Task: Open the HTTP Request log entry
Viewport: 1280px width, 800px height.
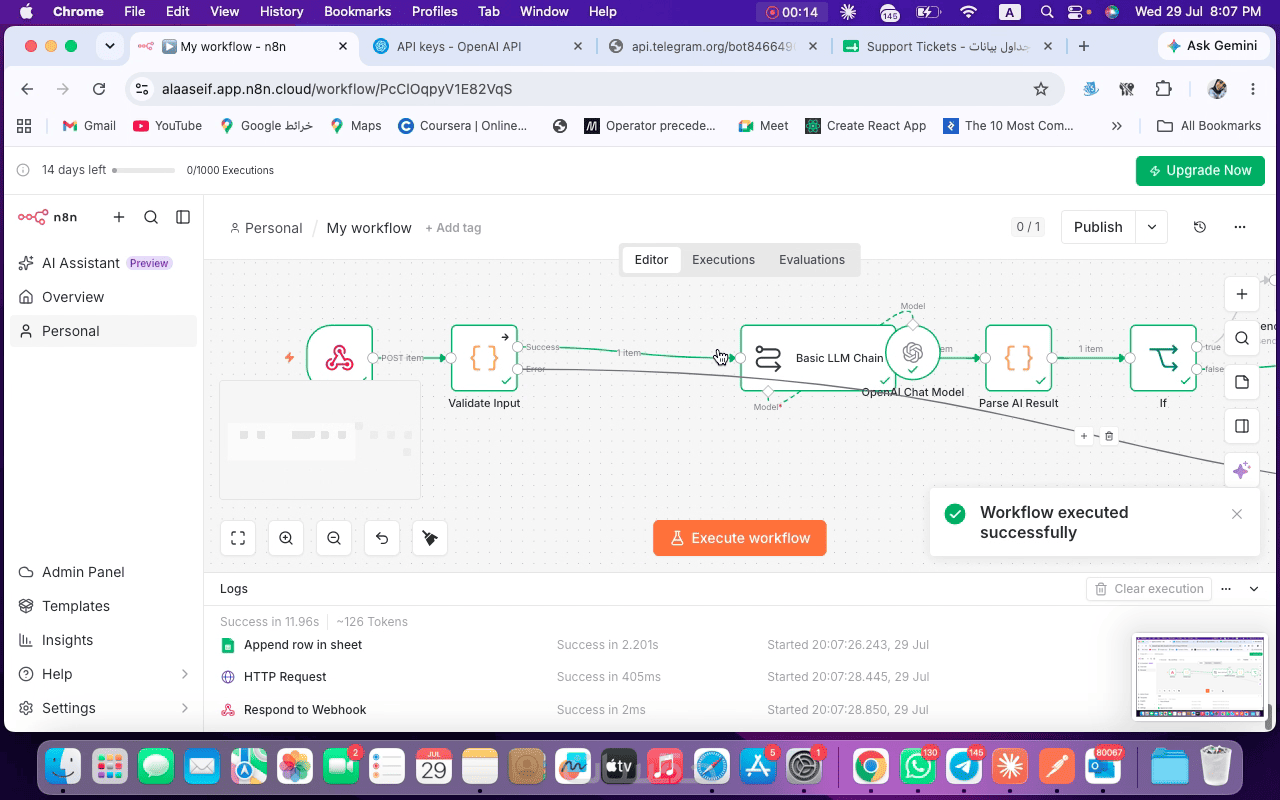Action: 285,677
